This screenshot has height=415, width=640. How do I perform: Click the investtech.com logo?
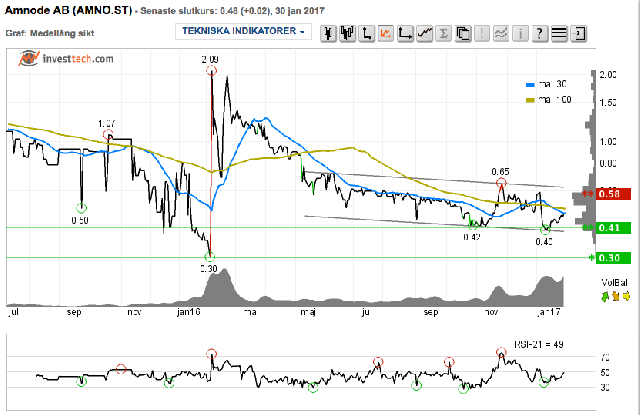point(66,59)
